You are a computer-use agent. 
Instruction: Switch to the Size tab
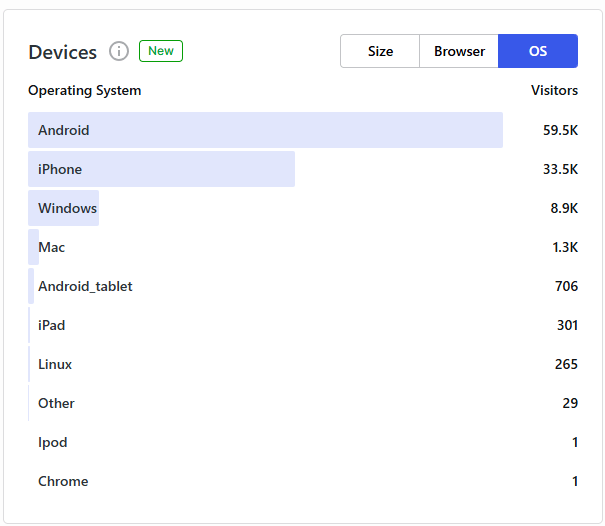[380, 51]
